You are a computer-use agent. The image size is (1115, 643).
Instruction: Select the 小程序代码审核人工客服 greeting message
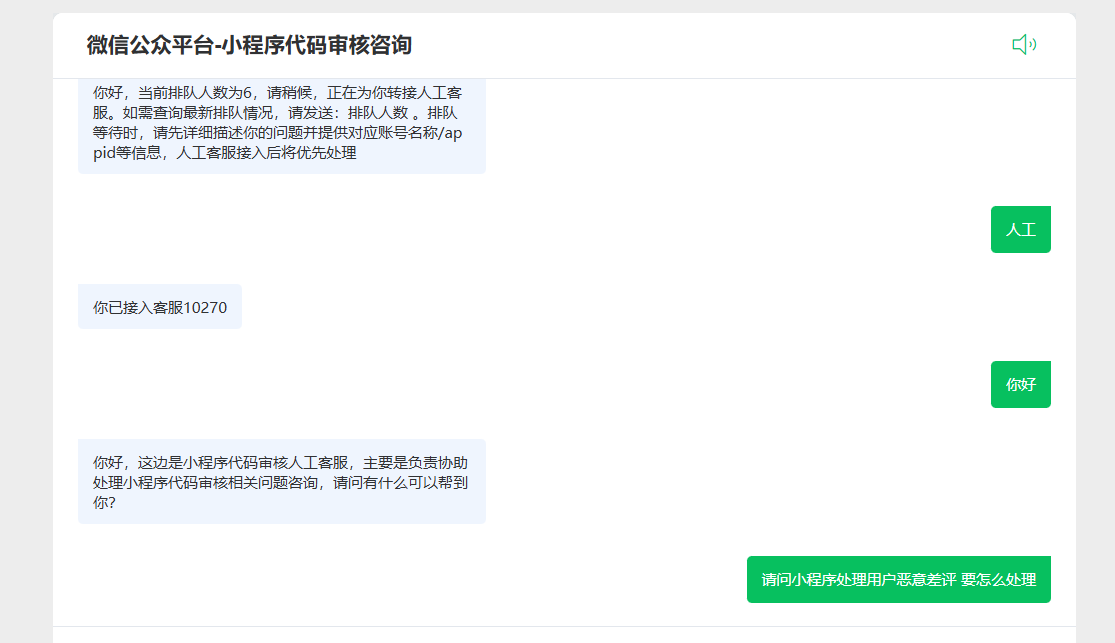pyautogui.click(x=282, y=482)
